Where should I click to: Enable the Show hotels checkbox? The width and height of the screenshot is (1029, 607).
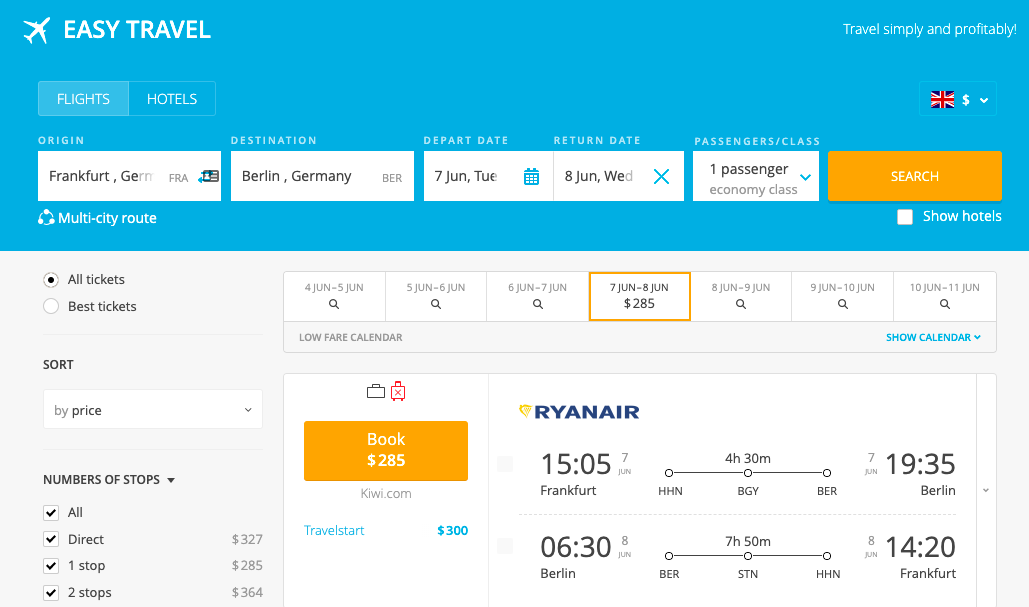pos(905,216)
